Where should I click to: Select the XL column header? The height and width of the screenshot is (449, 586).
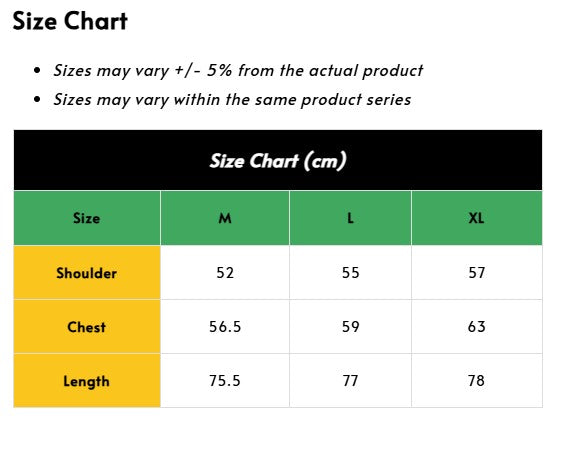click(476, 218)
